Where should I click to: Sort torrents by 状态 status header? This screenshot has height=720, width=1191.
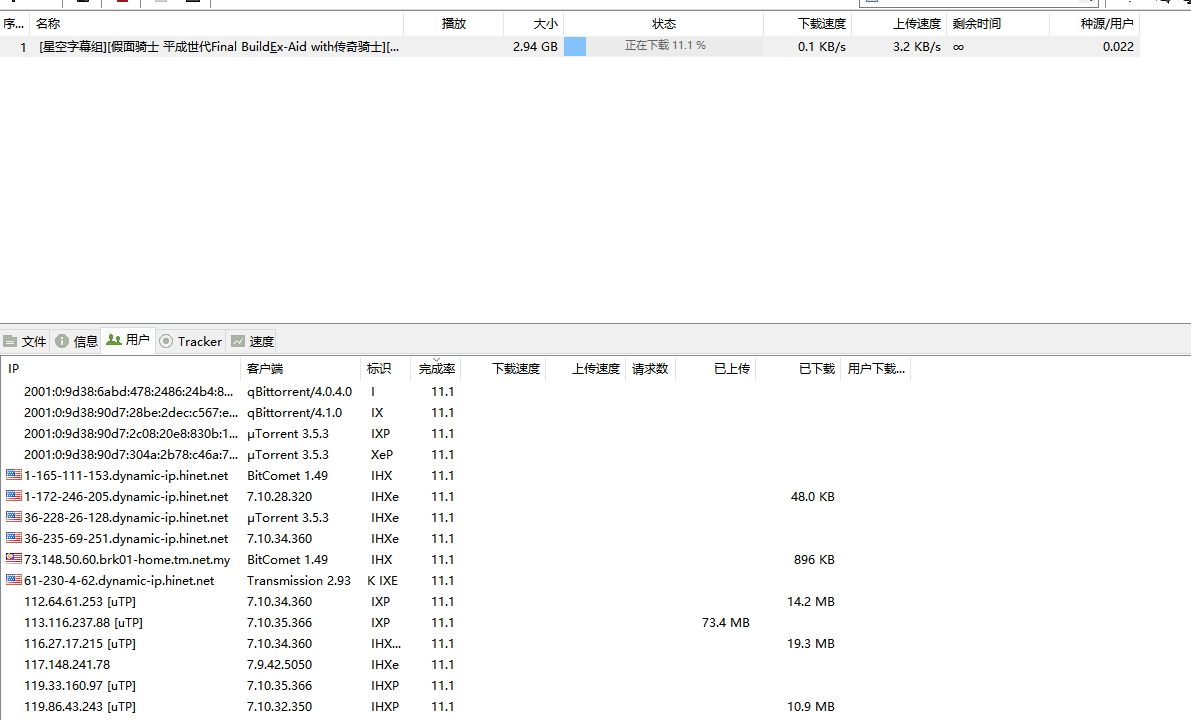pyautogui.click(x=663, y=24)
